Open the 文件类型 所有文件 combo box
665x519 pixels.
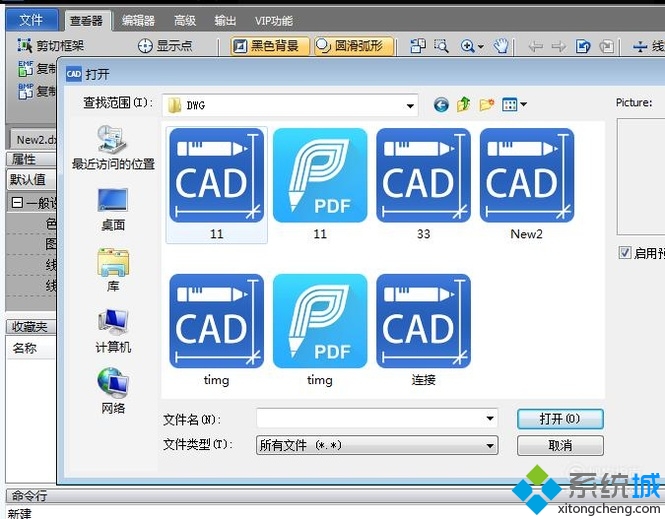point(377,445)
